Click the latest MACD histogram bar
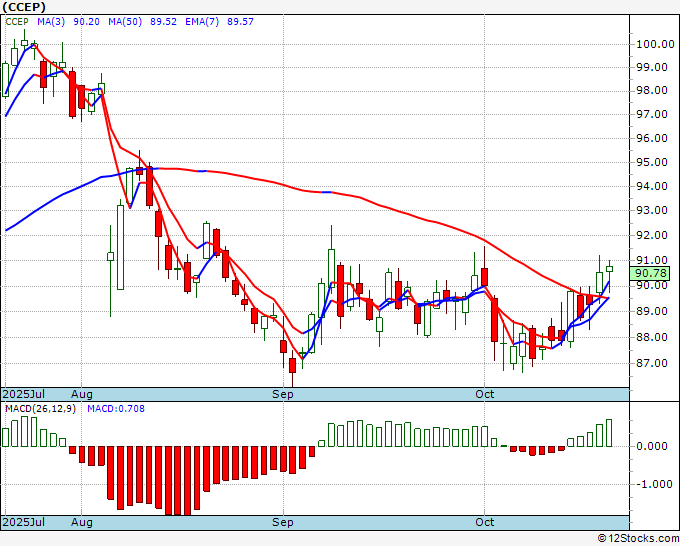The image size is (680, 546). [x=609, y=433]
